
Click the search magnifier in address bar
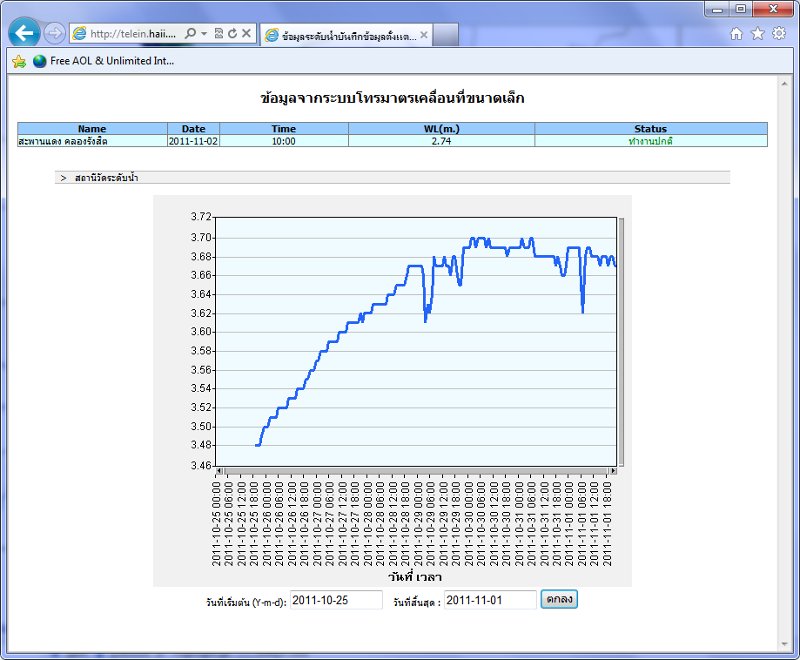tap(191, 33)
